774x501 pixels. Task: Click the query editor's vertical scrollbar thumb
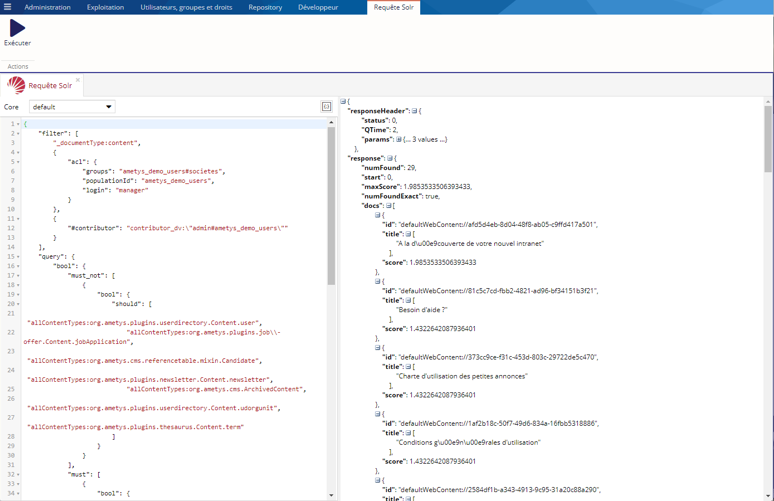coord(331,206)
